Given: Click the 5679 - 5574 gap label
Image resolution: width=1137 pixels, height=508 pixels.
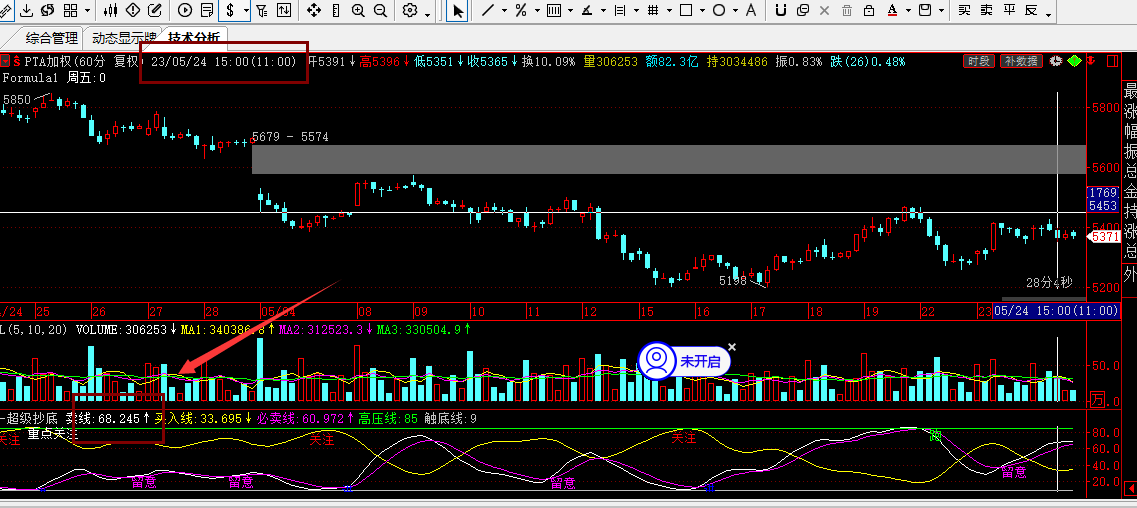Looking at the screenshot, I should 290,136.
